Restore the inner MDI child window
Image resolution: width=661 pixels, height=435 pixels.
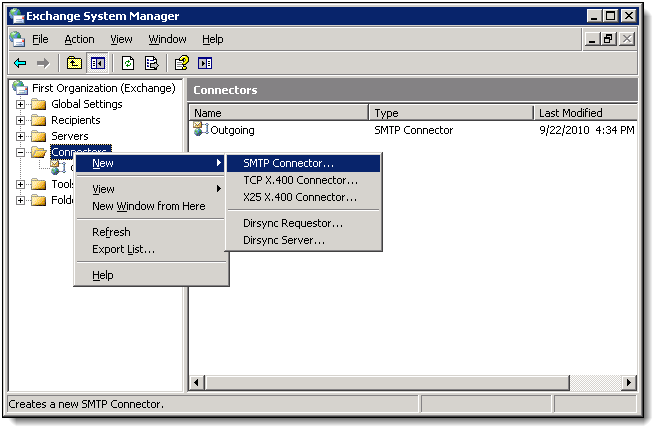(608, 39)
